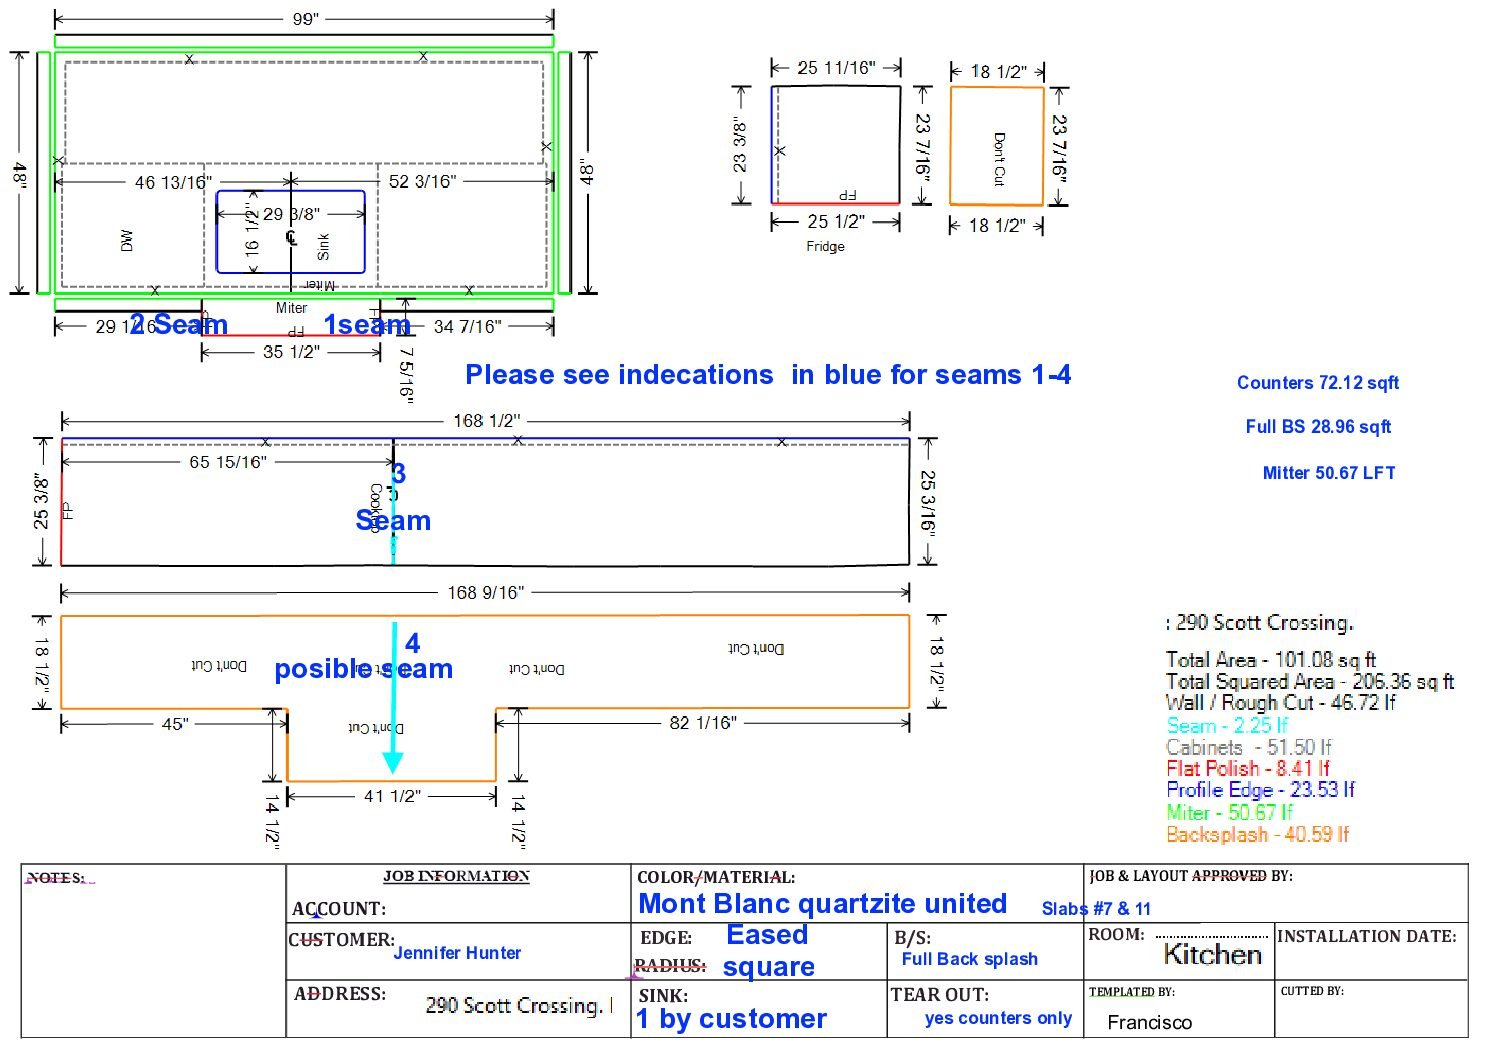Click the "Counters 72.12 sqft" note
This screenshot has width=1497, height=1059.
click(x=1317, y=383)
